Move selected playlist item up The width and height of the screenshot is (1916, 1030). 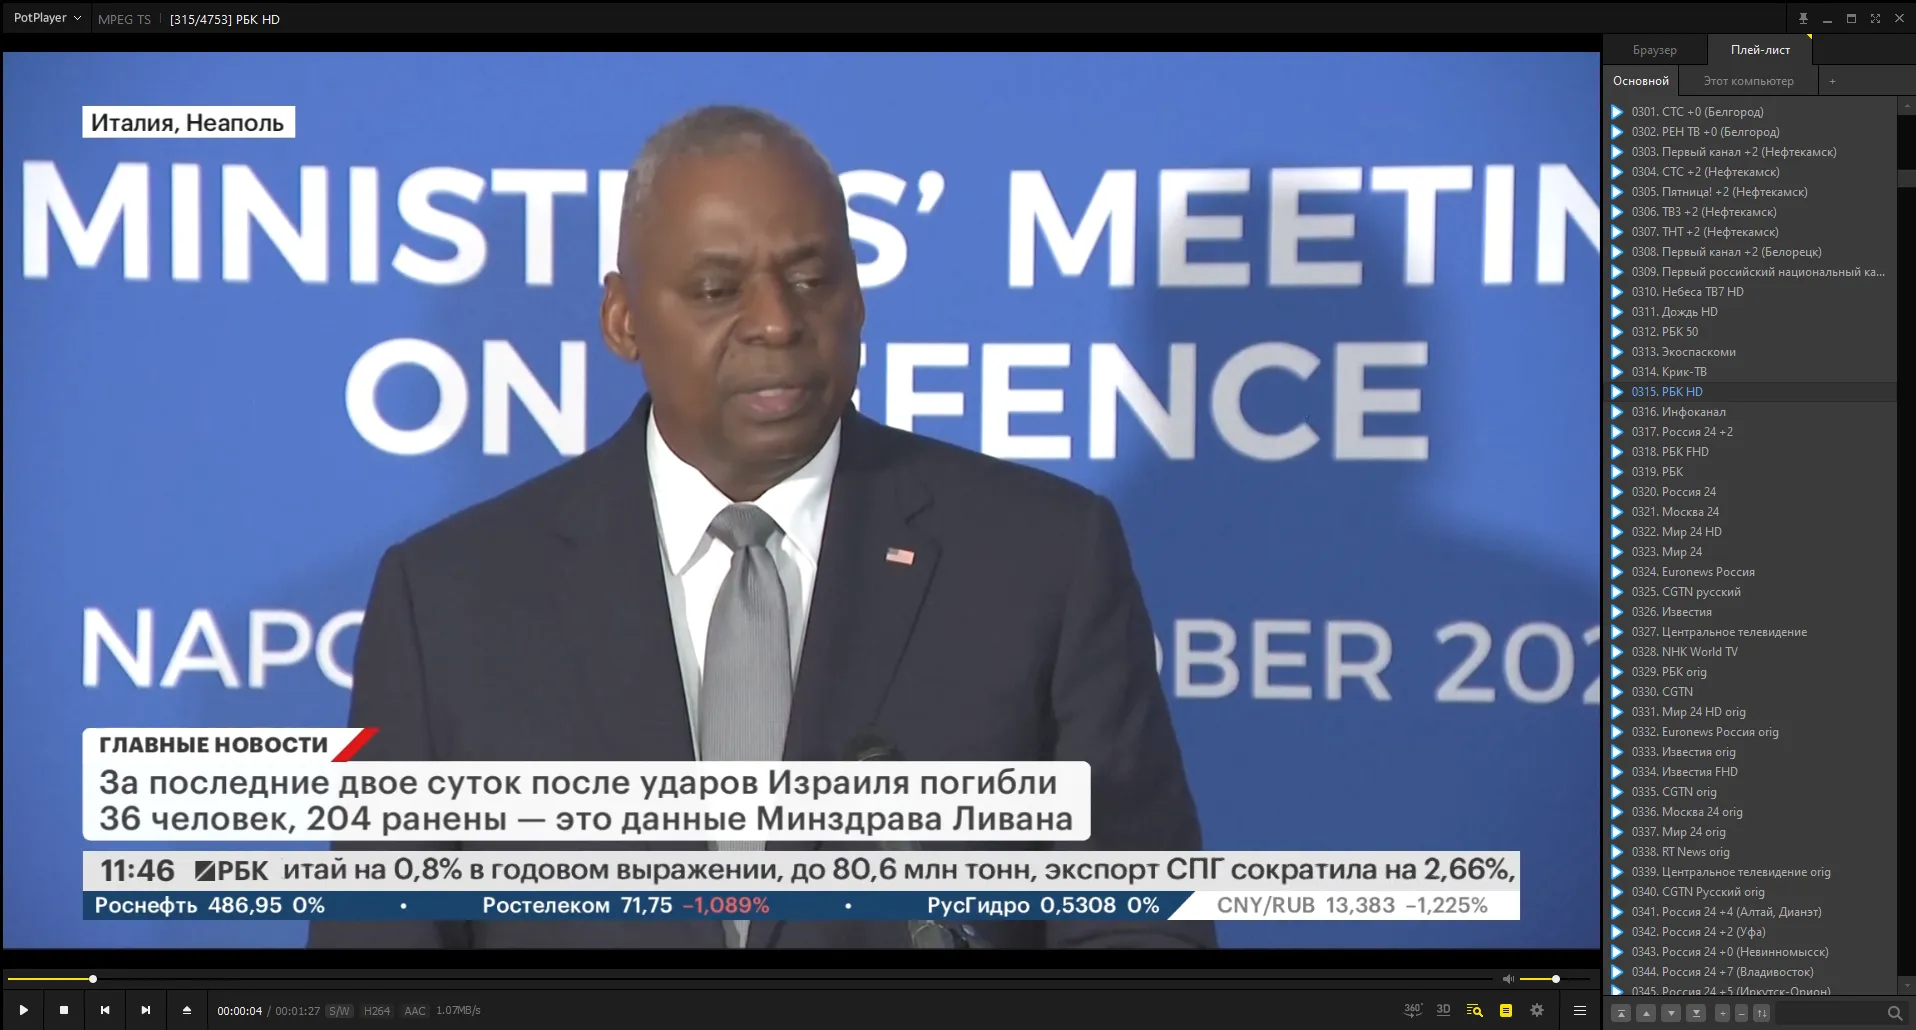coord(1647,1013)
